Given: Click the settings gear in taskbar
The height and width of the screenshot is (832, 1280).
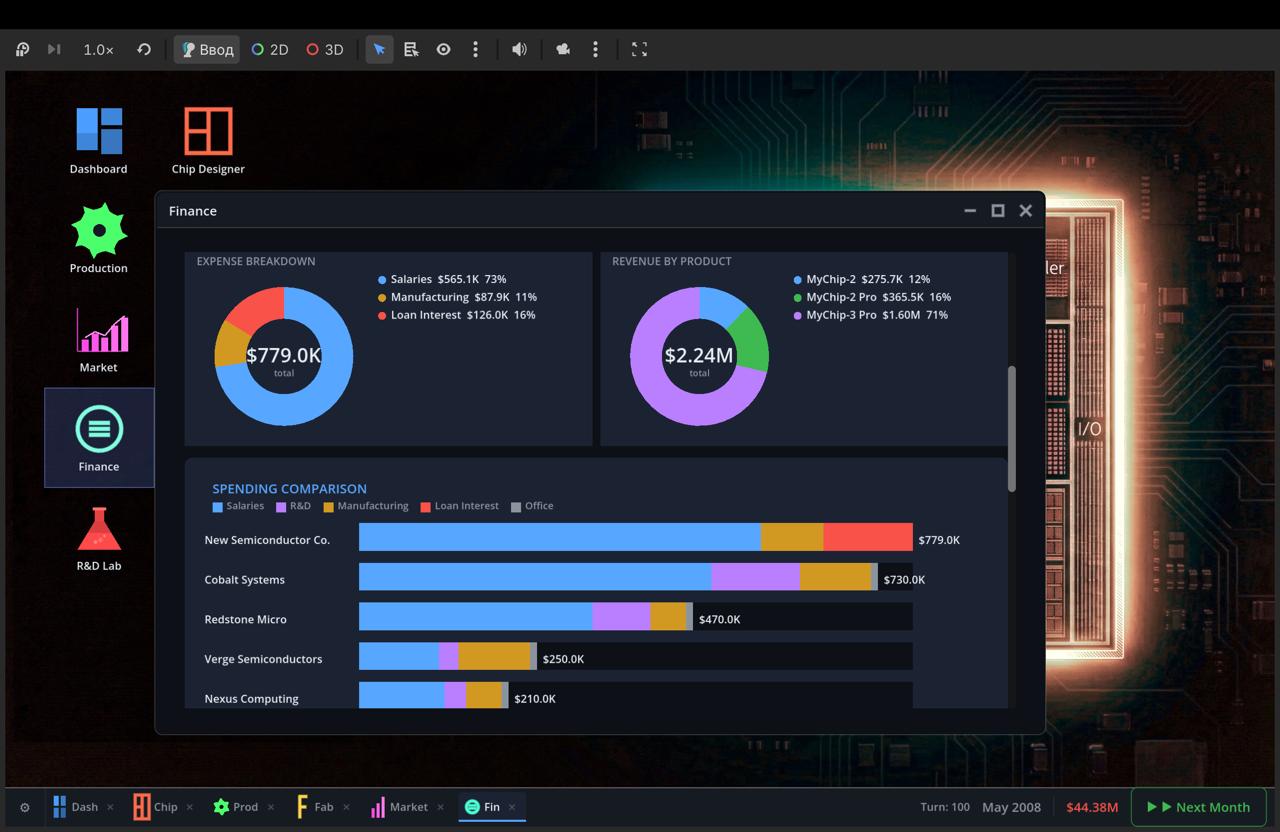Looking at the screenshot, I should click(25, 807).
